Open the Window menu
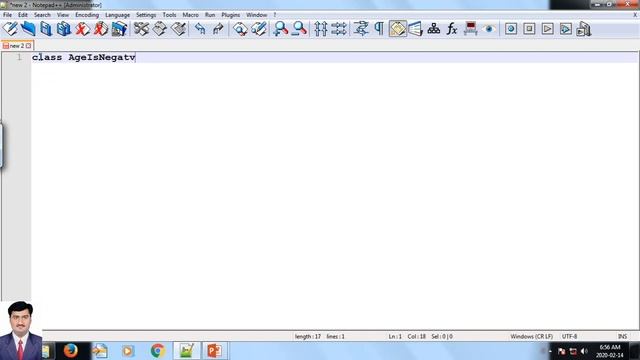The width and height of the screenshot is (640, 360). 256,15
